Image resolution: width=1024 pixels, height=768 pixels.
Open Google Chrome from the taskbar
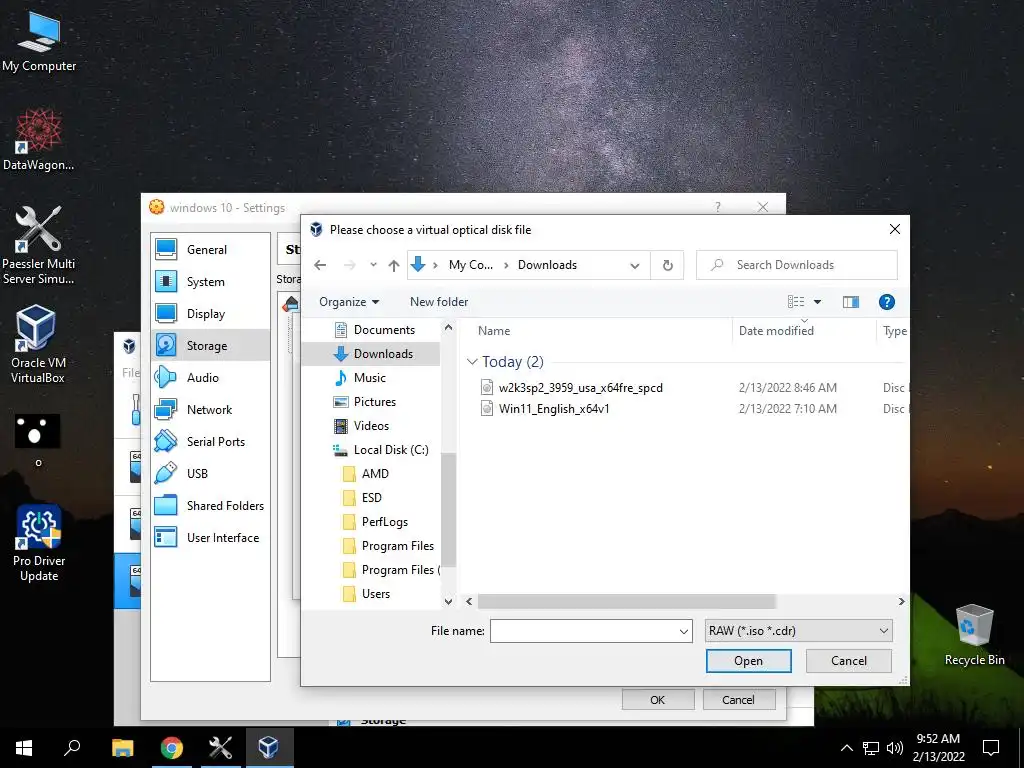[172, 747]
